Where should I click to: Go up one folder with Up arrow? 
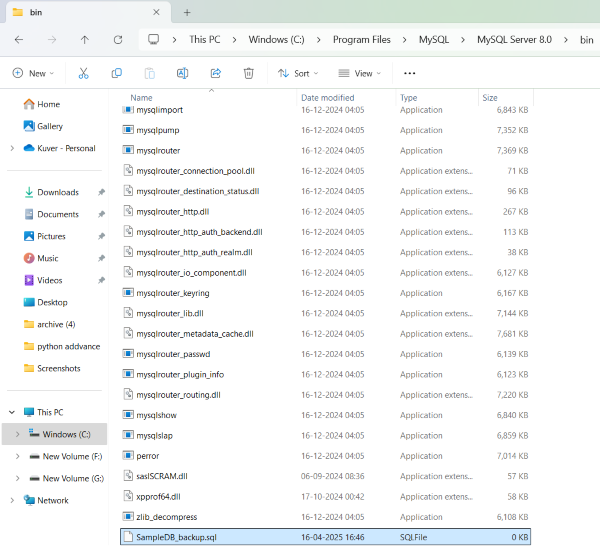[84, 40]
